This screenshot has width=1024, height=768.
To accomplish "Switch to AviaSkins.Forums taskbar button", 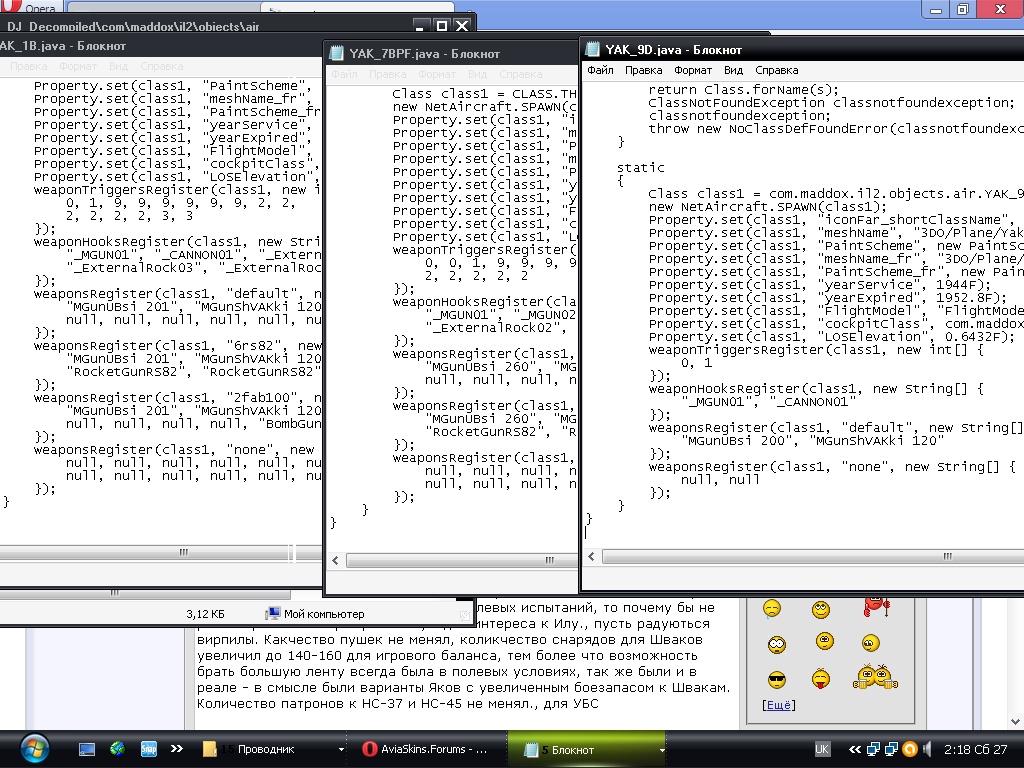I will (x=425, y=749).
